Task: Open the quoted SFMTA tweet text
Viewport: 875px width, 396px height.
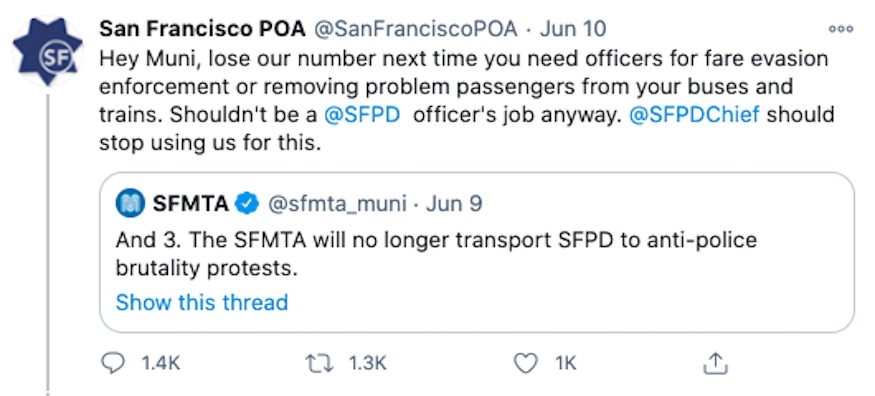Action: (x=436, y=254)
